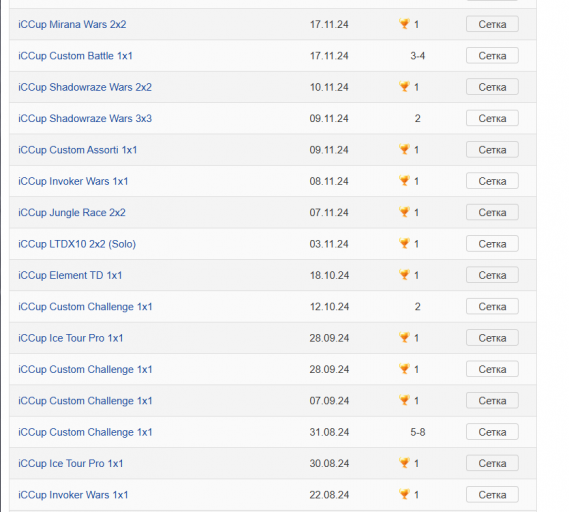The height and width of the screenshot is (512, 569).
Task: Open iCCup Custom Challenge 1x1 dated 31.08.24
Action: (x=85, y=432)
